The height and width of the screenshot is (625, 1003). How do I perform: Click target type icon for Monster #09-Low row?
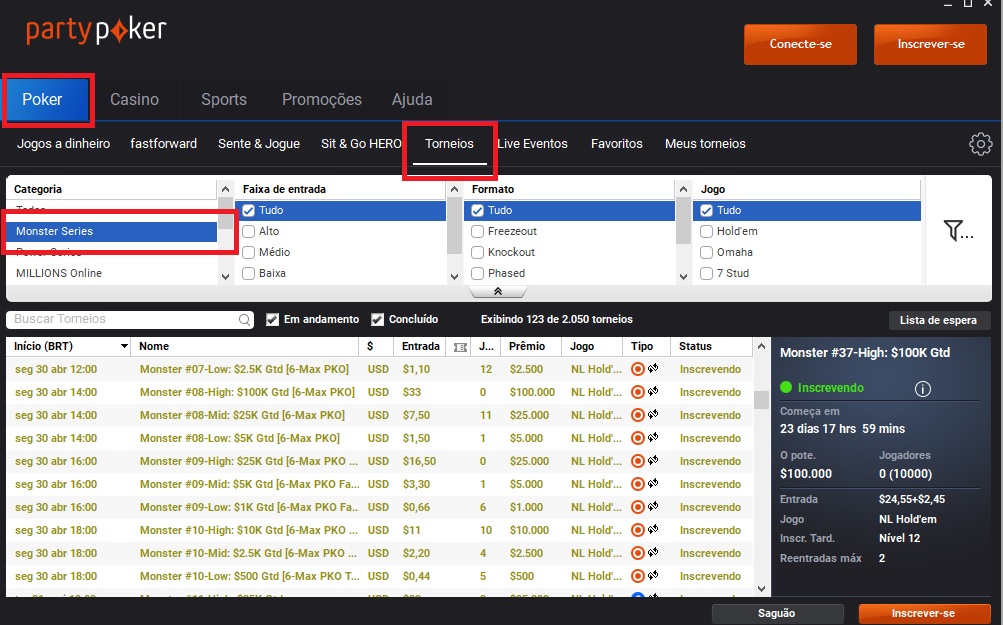637,507
